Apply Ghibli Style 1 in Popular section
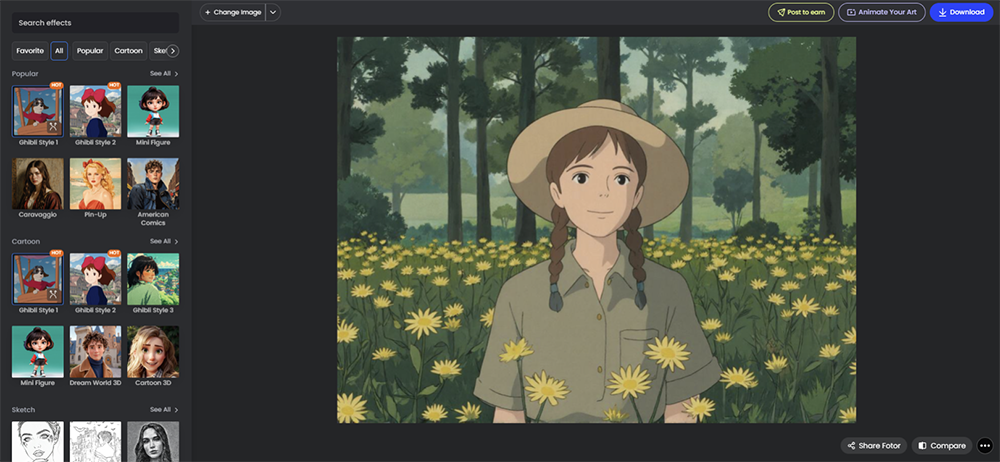Viewport: 1000px width, 462px height. (x=38, y=111)
